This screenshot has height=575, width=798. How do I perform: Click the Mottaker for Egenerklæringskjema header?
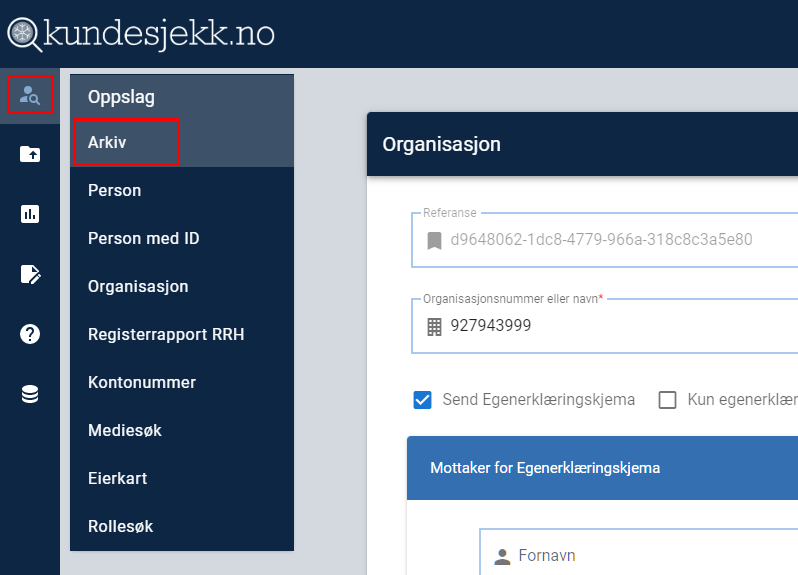pos(603,468)
